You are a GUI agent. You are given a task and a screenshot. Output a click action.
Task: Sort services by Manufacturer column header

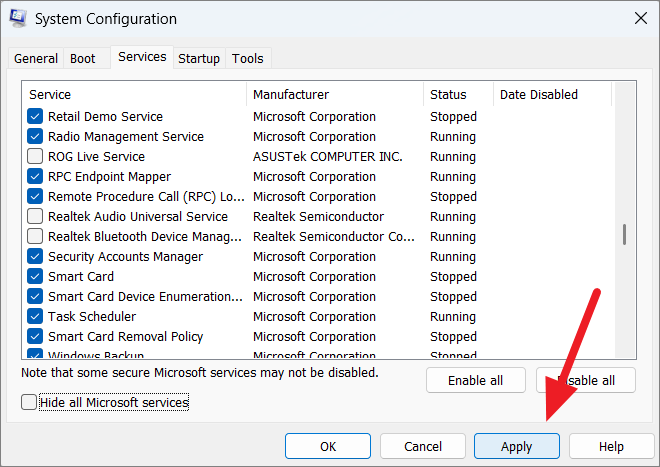point(334,95)
